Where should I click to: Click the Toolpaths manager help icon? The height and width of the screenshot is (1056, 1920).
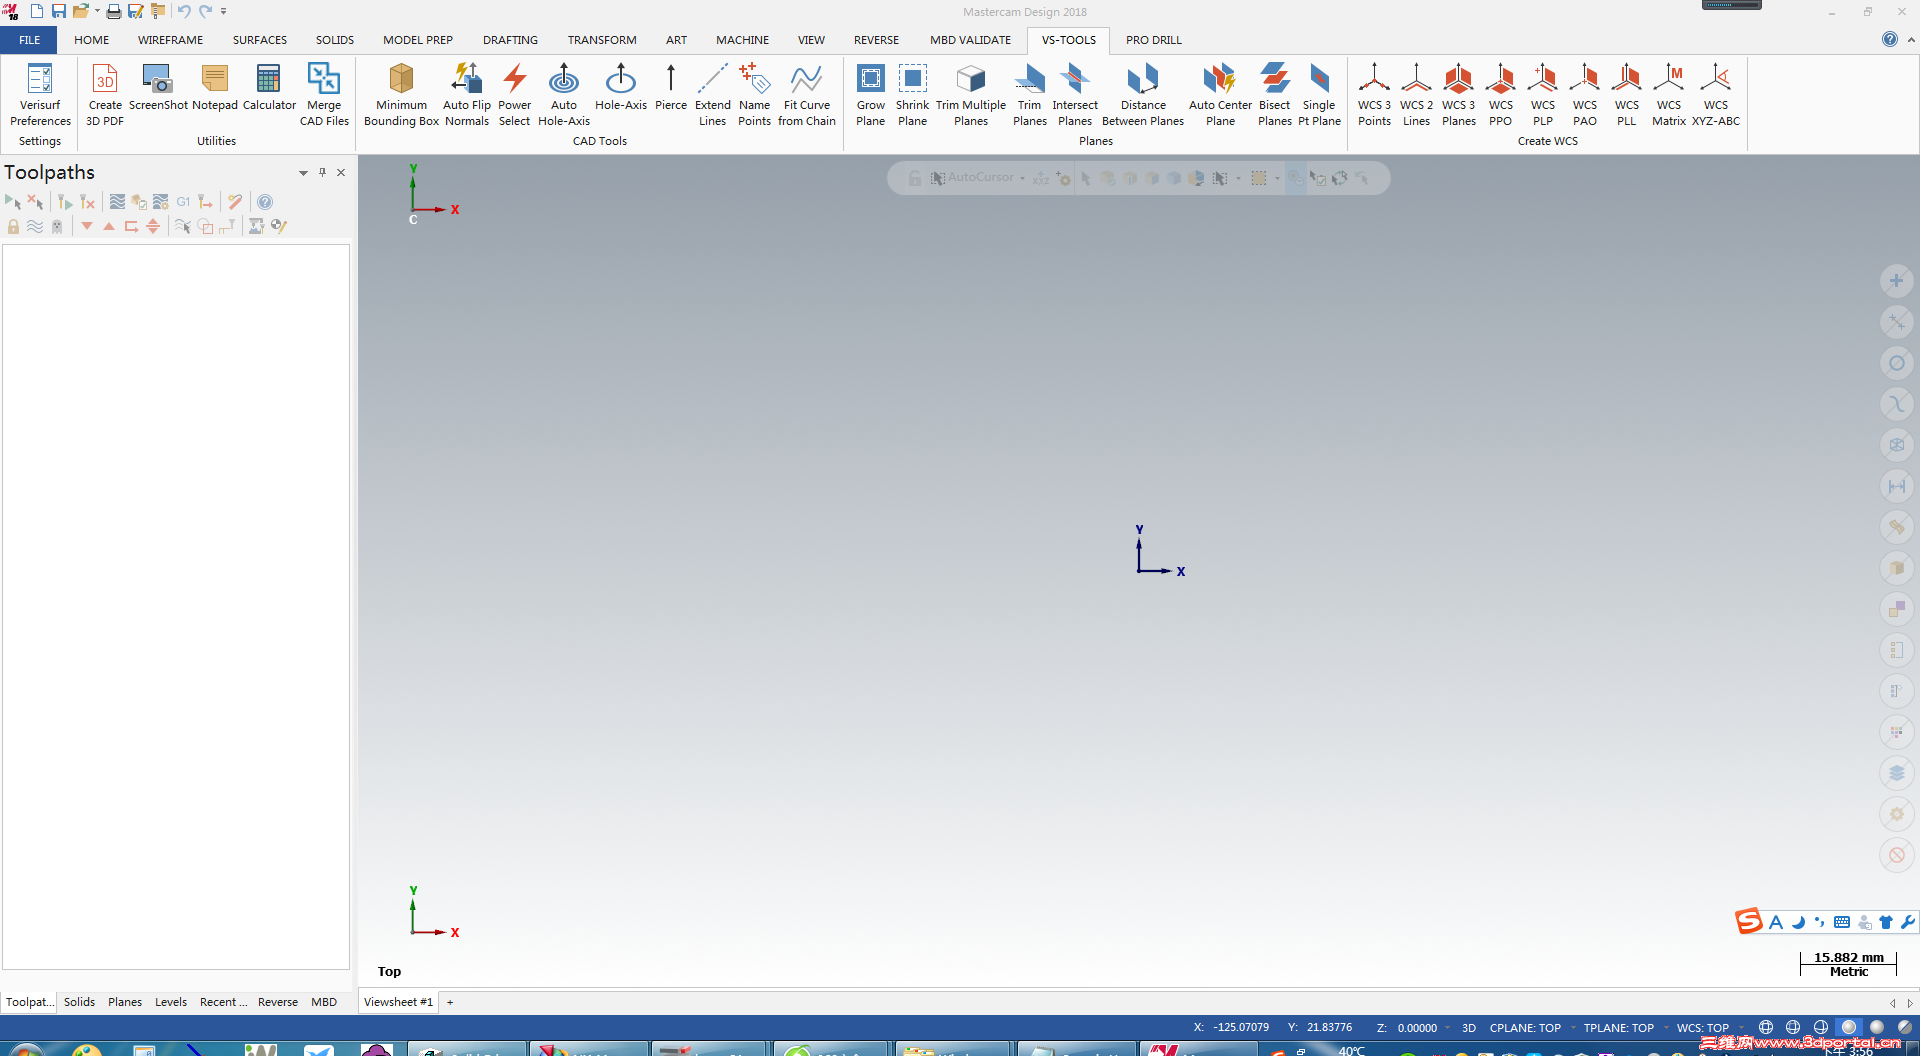coord(265,202)
